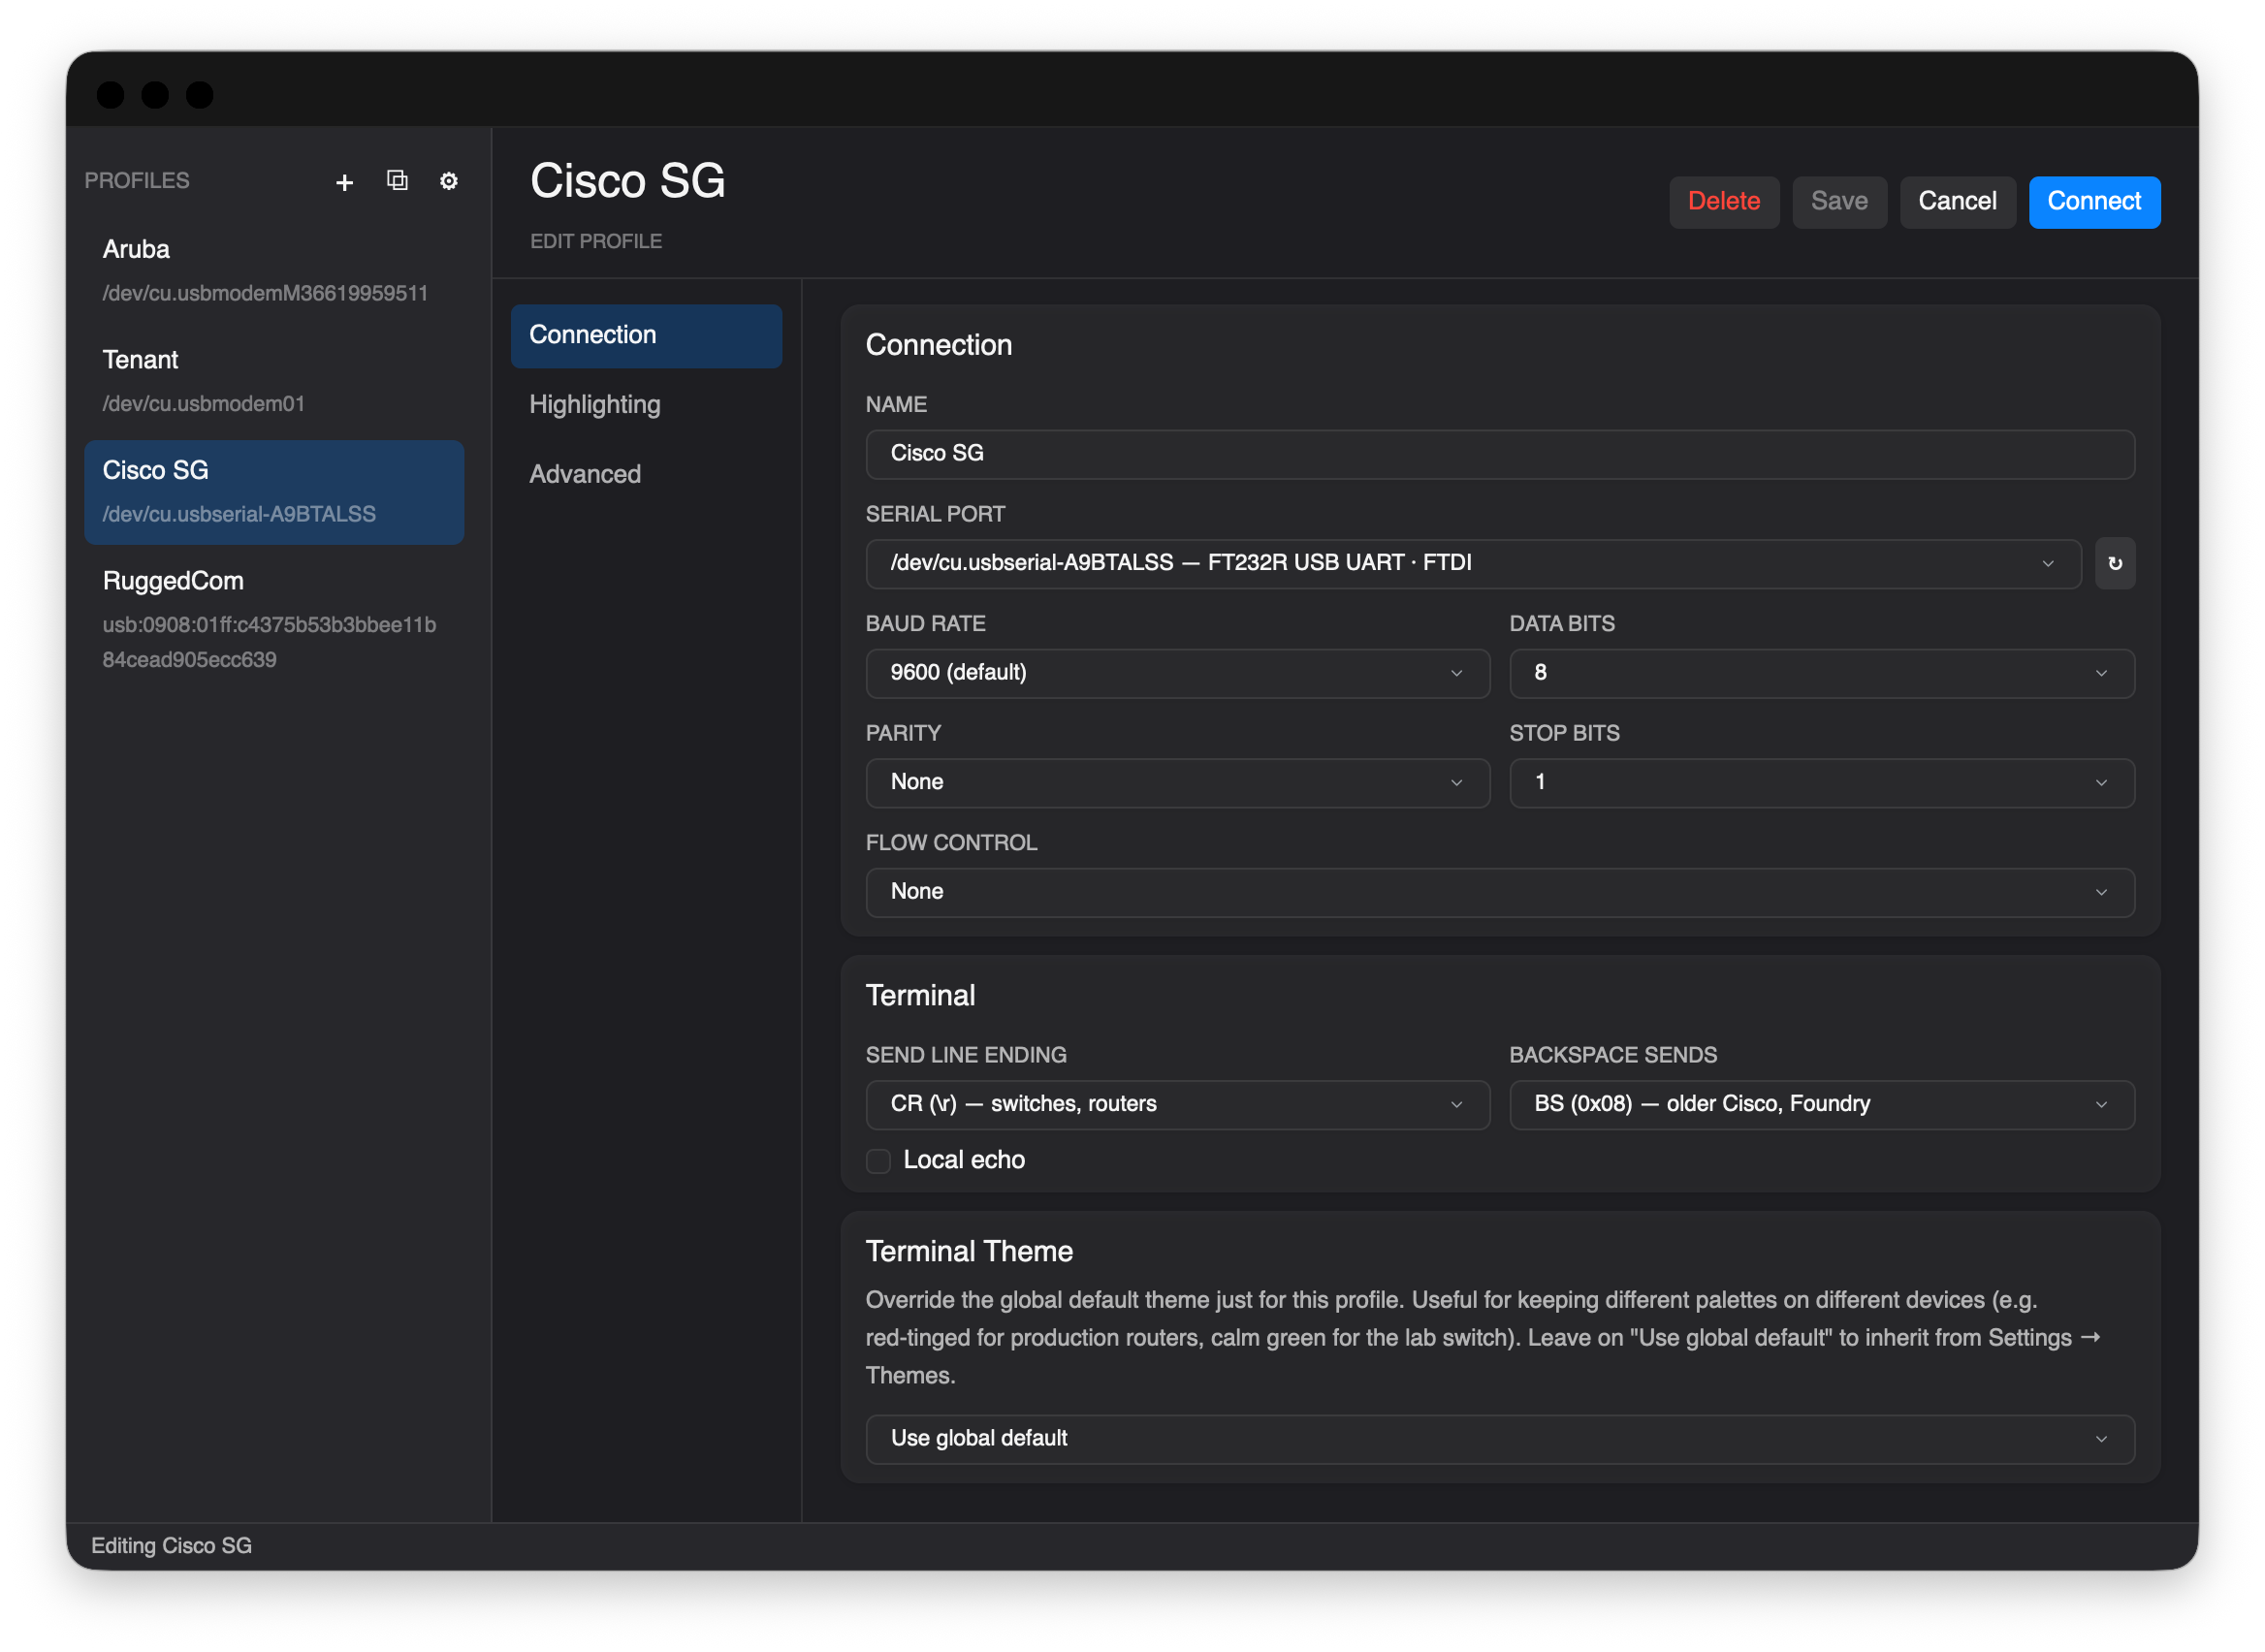2265x1652 pixels.
Task: Open the Stop Bits dropdown
Action: tap(1821, 782)
